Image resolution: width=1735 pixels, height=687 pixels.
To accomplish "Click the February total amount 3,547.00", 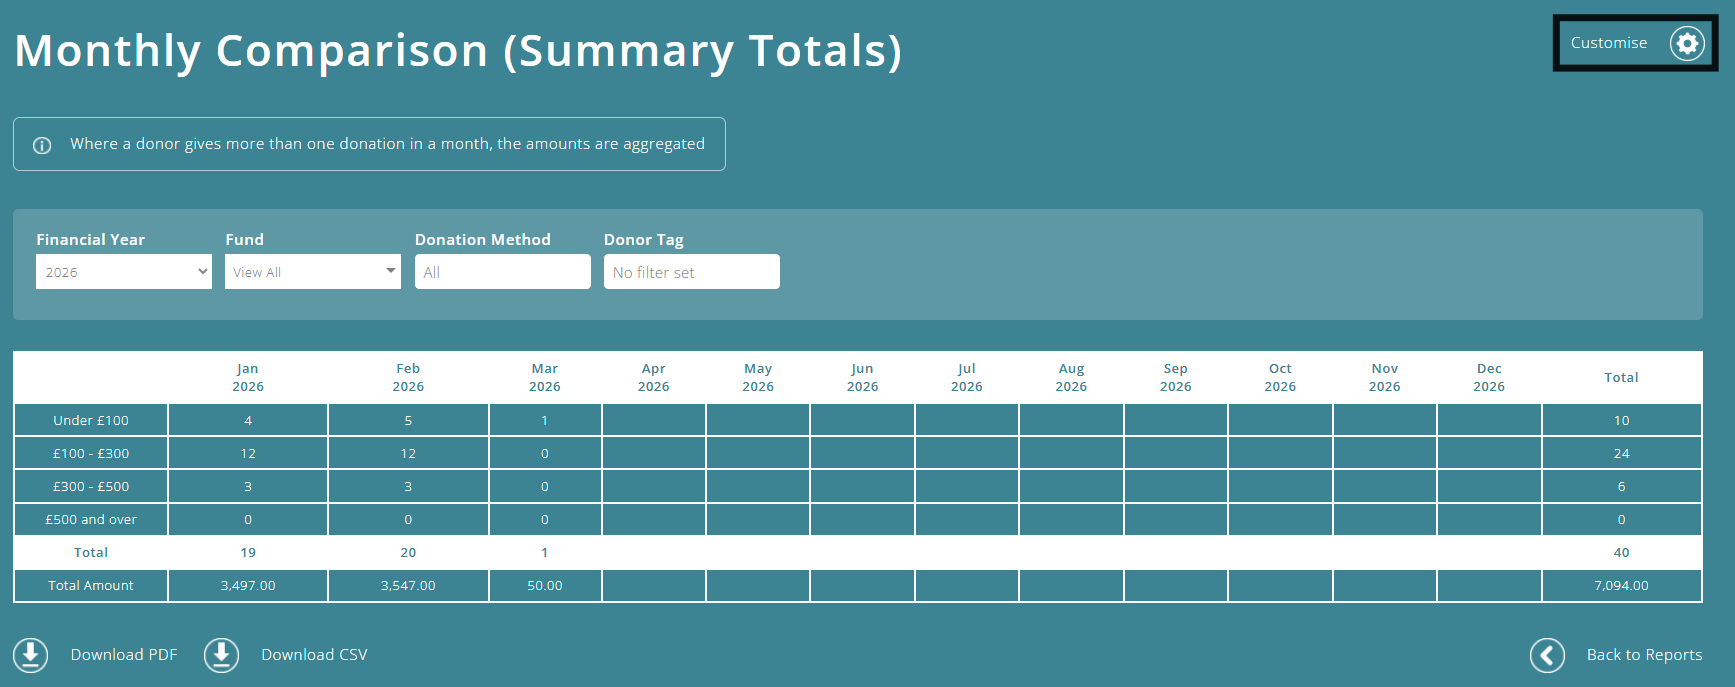I will coord(408,586).
